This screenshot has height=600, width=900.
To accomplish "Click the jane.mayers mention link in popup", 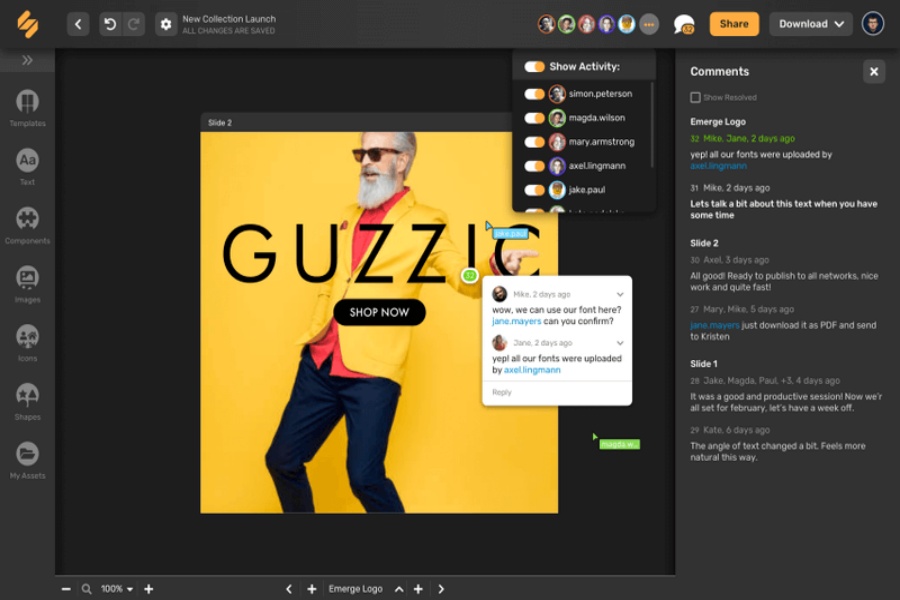I will [517, 321].
